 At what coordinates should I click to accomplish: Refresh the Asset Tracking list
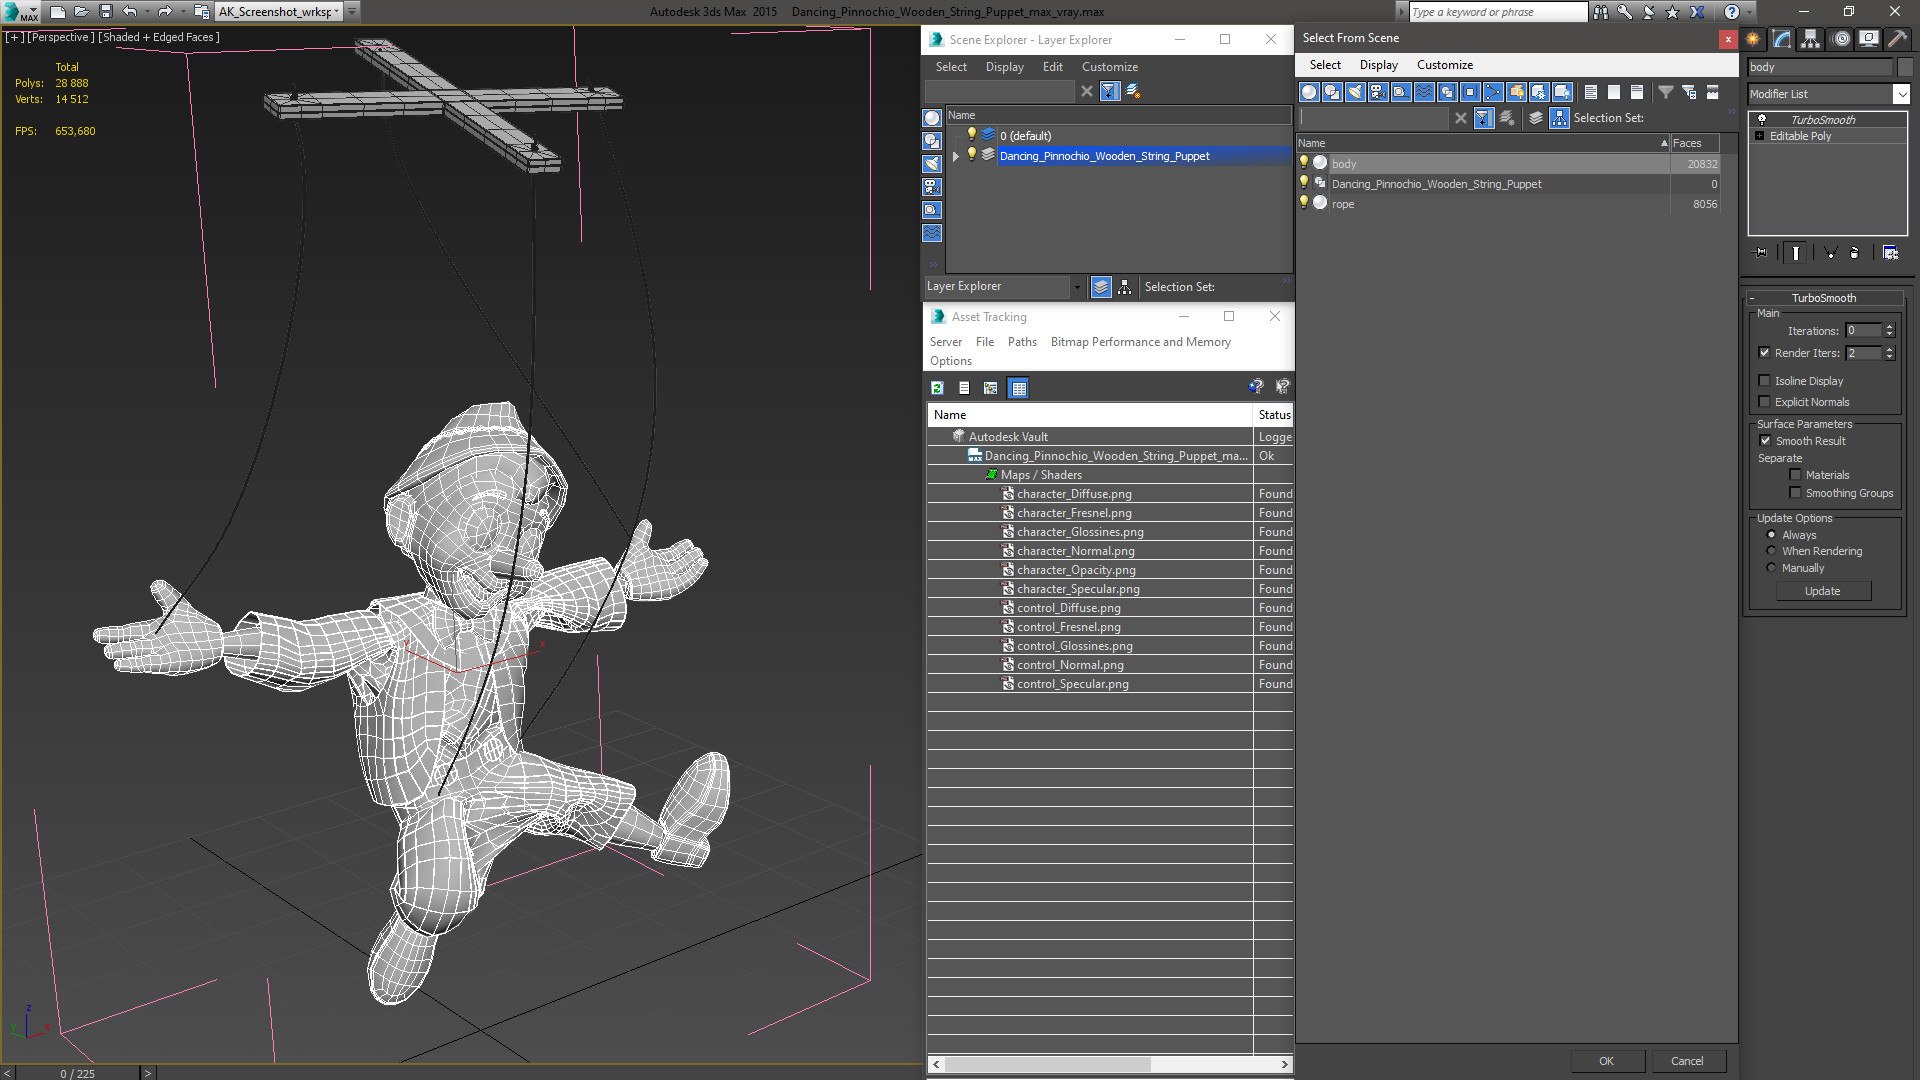(937, 388)
